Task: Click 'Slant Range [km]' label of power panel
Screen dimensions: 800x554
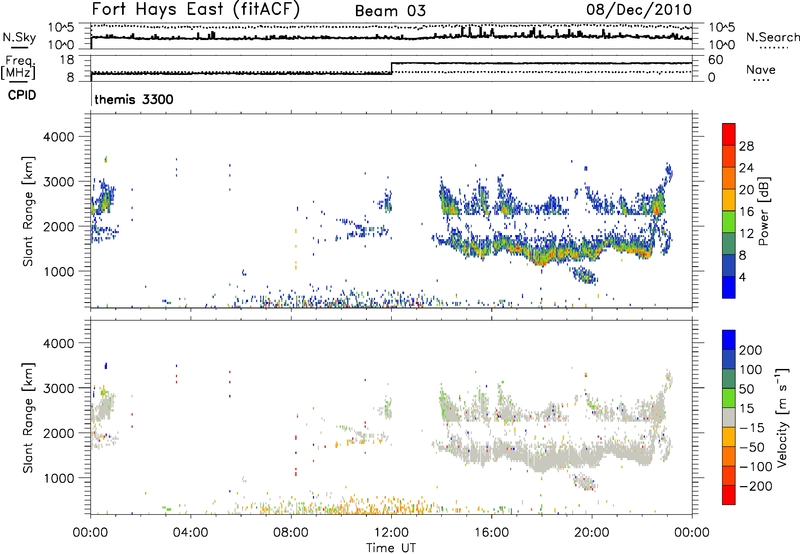Action: pos(28,211)
